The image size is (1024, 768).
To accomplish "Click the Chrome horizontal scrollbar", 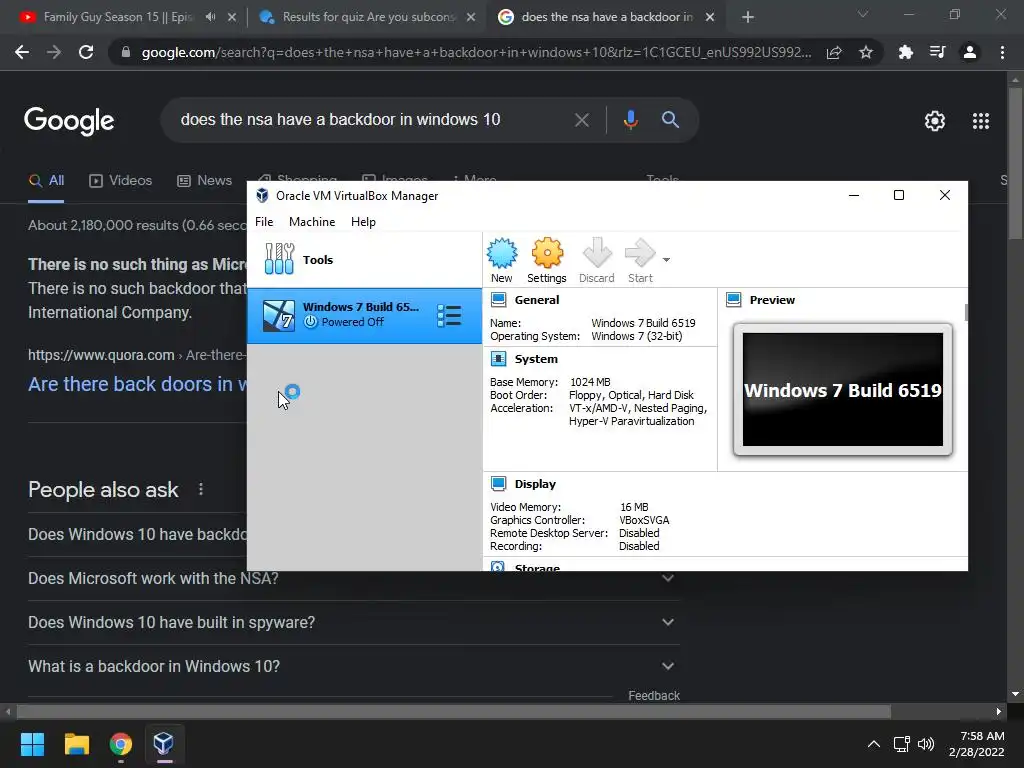I will point(454,711).
